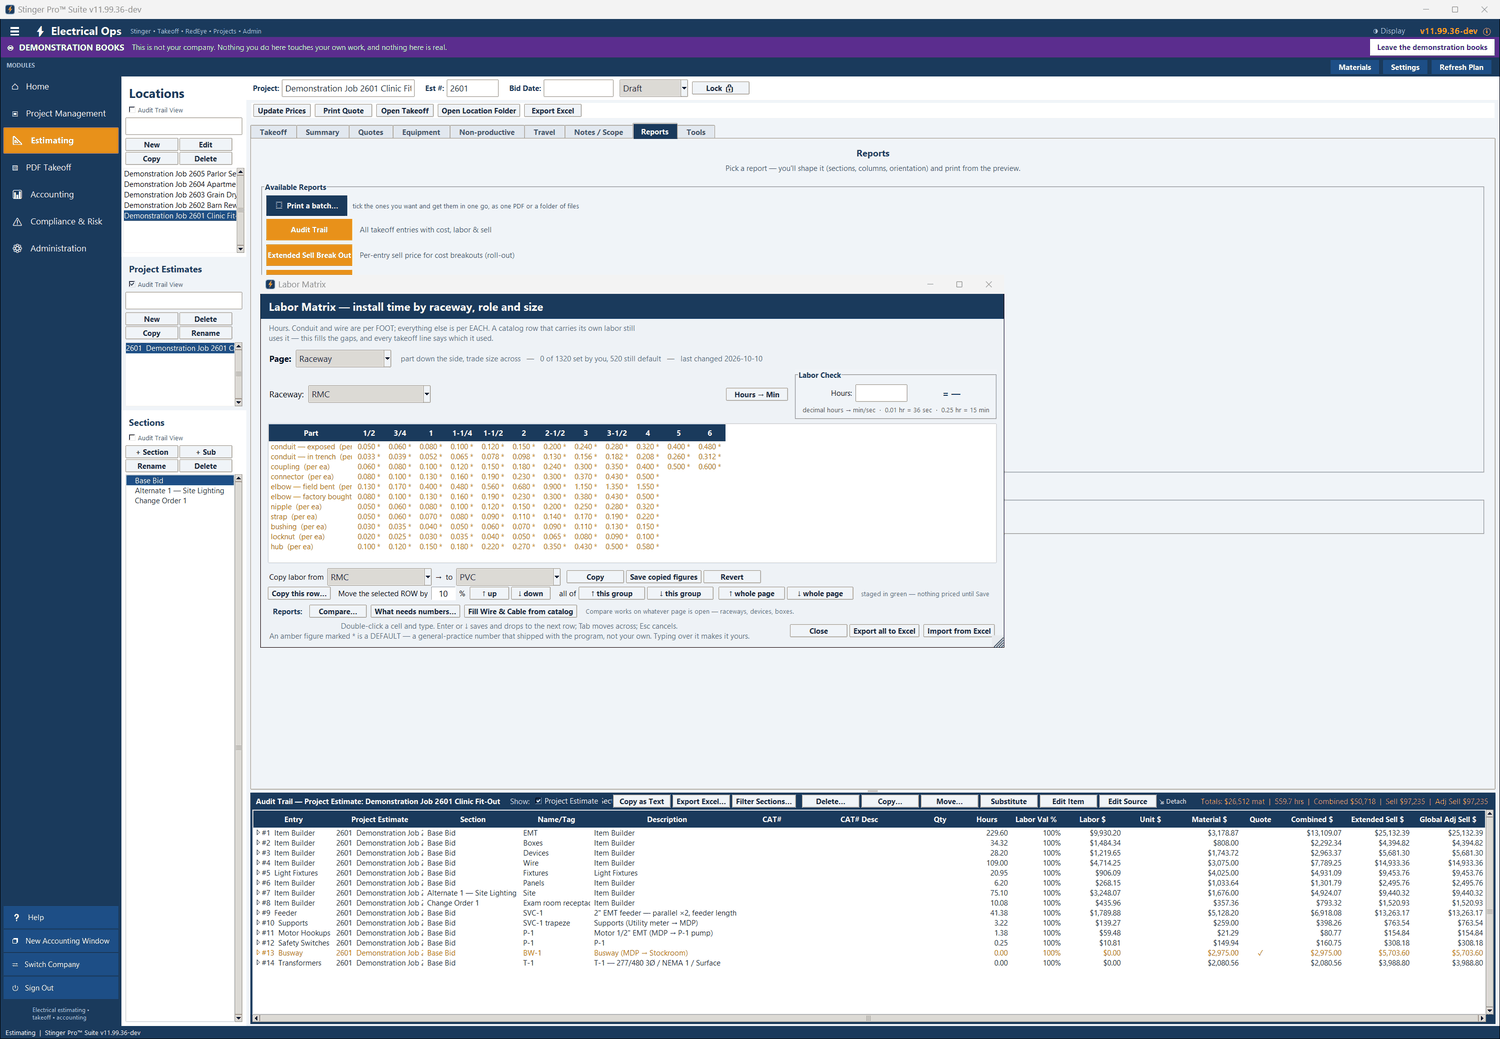Image resolution: width=1500 pixels, height=1039 pixels.
Task: Toggle the Project Estimate show checkbox
Action: [x=539, y=801]
